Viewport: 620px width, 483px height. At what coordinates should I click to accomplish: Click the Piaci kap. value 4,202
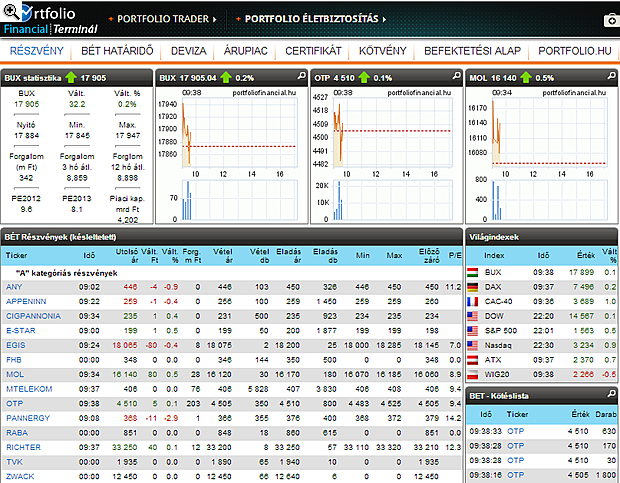tap(128, 220)
